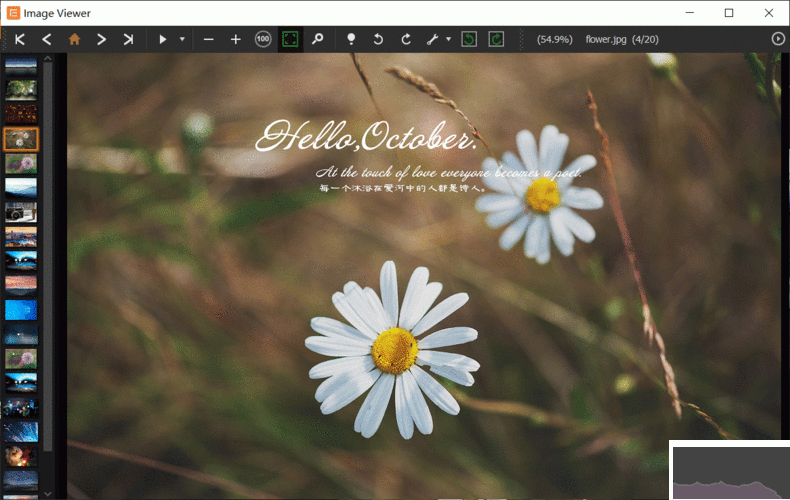Zoom in with the plus icon
The height and width of the screenshot is (500, 790).
point(235,39)
